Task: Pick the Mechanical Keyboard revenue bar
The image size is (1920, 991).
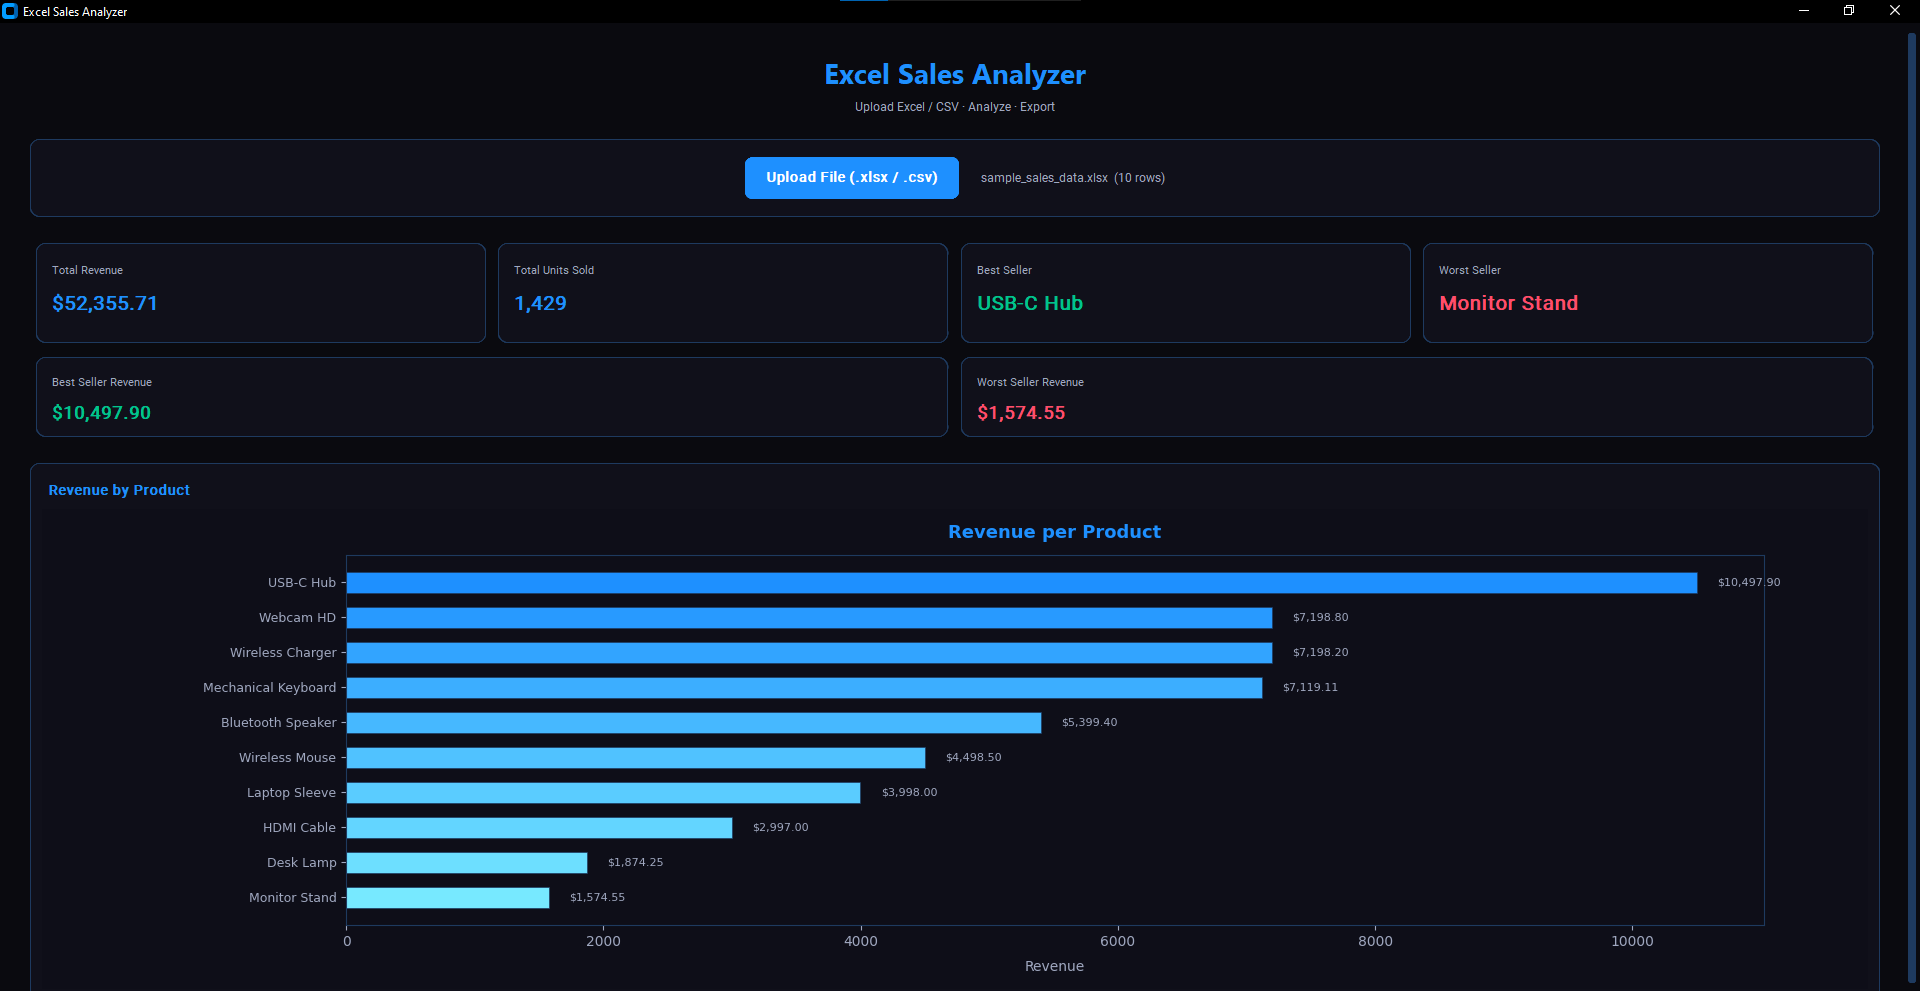Action: [804, 688]
